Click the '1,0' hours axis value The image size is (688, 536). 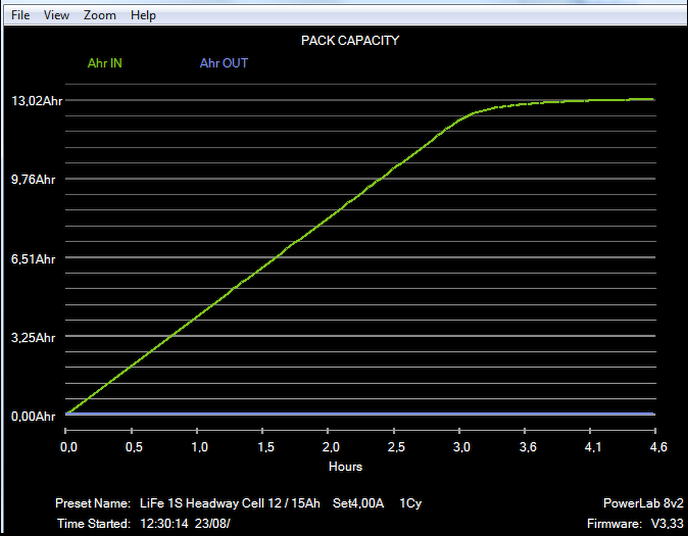click(200, 447)
